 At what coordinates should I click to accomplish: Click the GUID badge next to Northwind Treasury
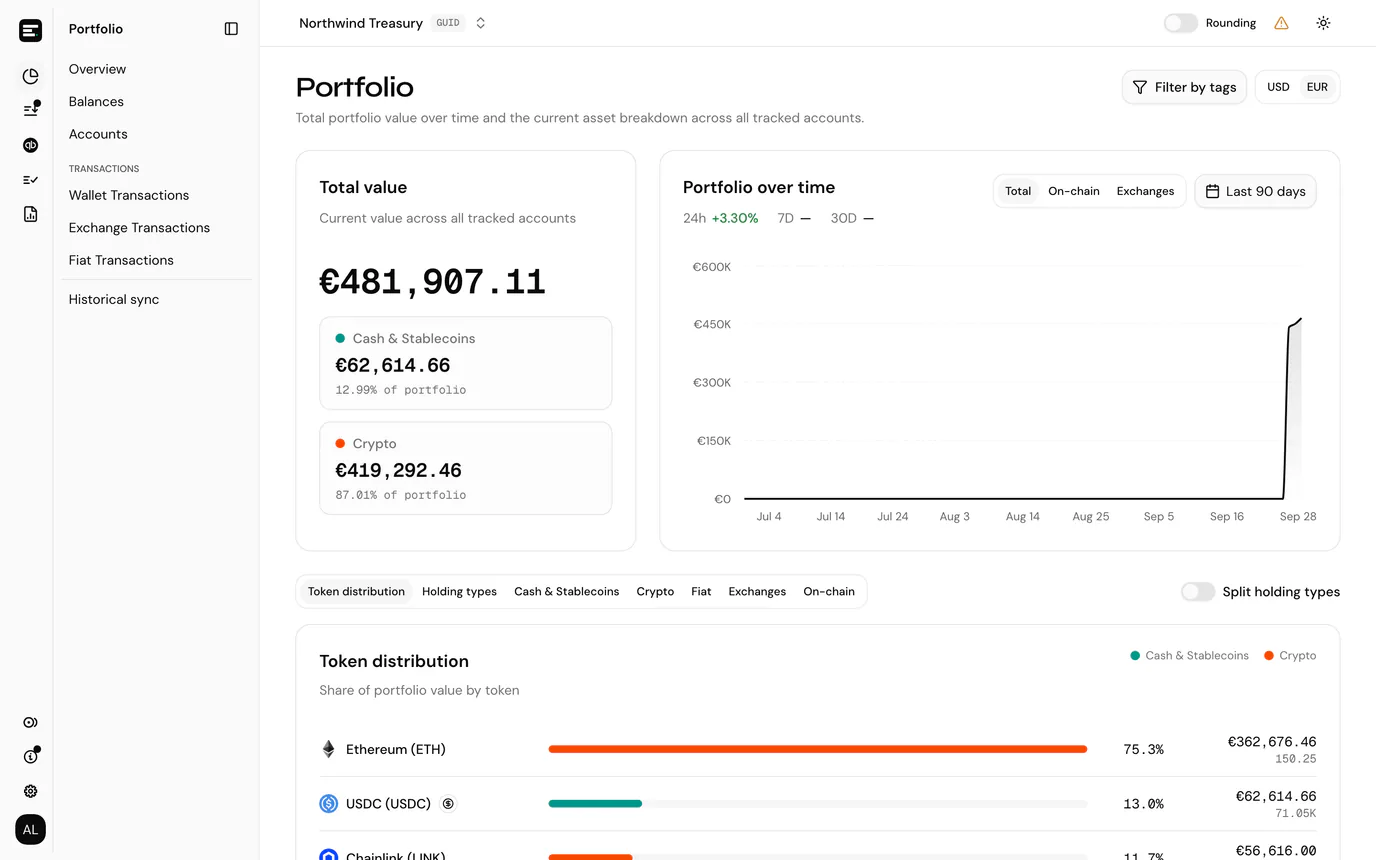[x=448, y=23]
